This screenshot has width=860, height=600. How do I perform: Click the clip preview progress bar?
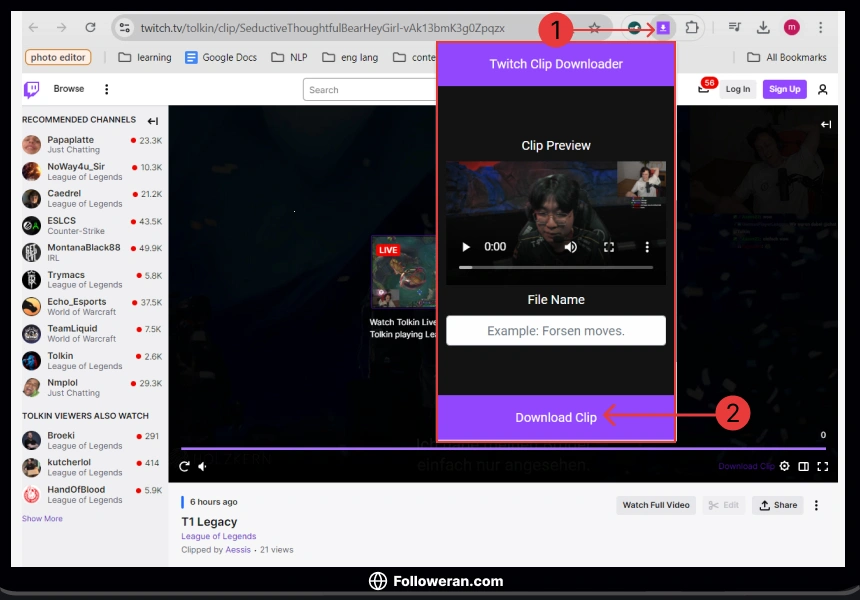pyautogui.click(x=556, y=267)
